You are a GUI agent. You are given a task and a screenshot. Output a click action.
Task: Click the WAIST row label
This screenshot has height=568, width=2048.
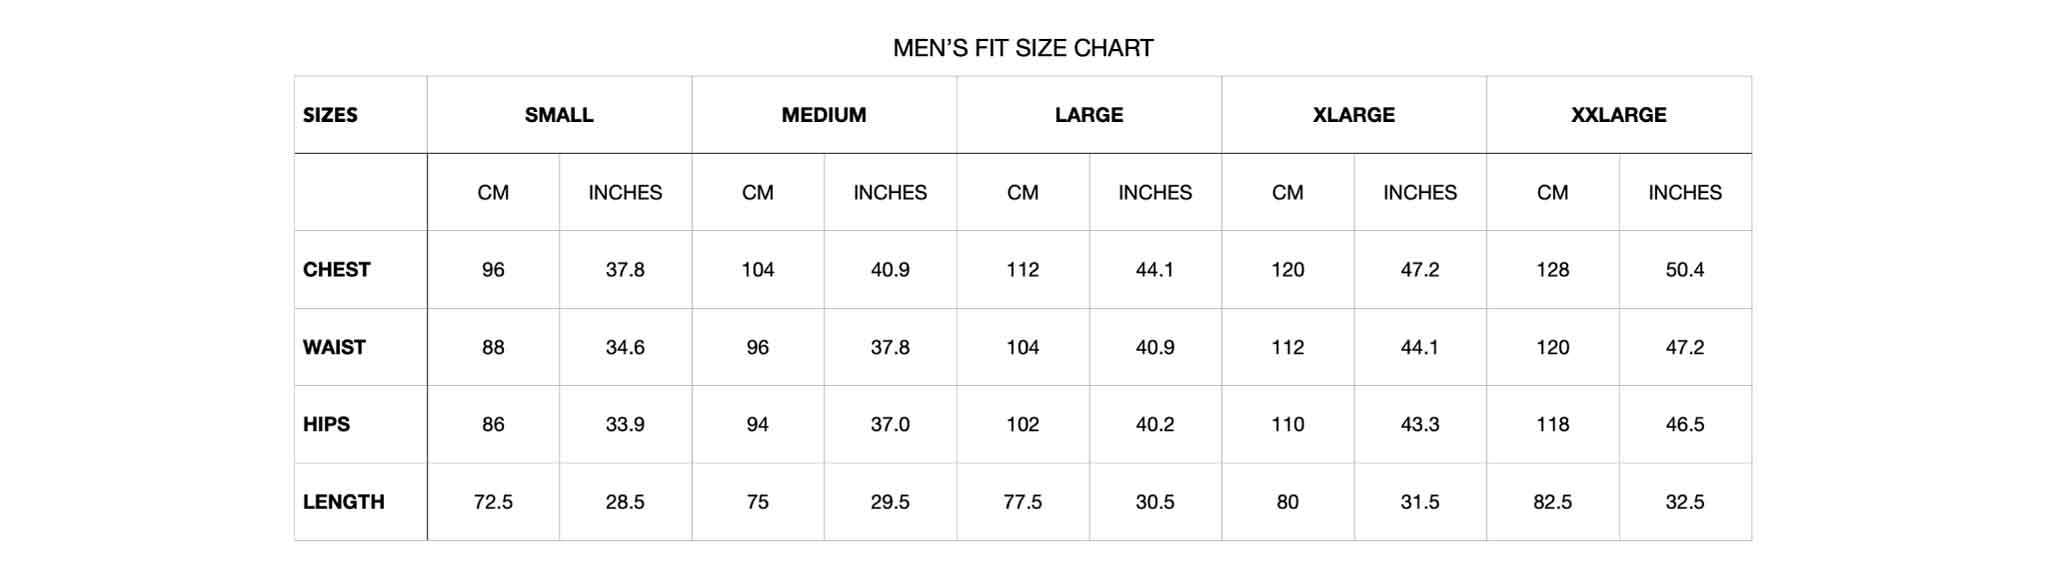[x=334, y=347]
